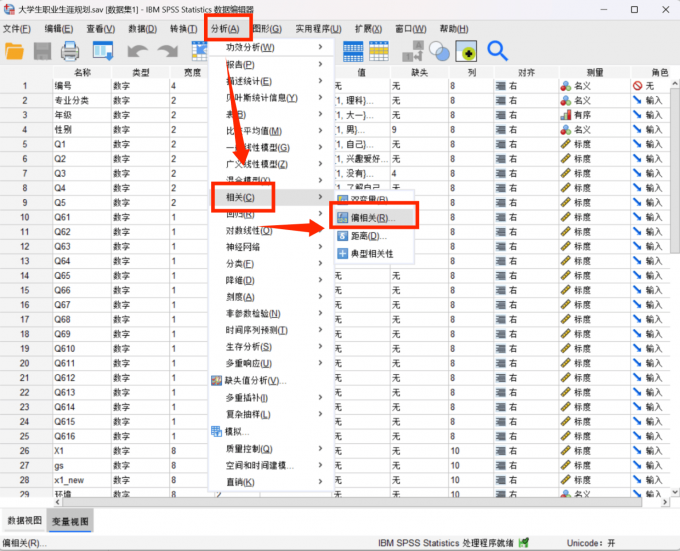Expand the 报告(P) submenu arrow
Screen dimensions: 680x551
pos(320,64)
